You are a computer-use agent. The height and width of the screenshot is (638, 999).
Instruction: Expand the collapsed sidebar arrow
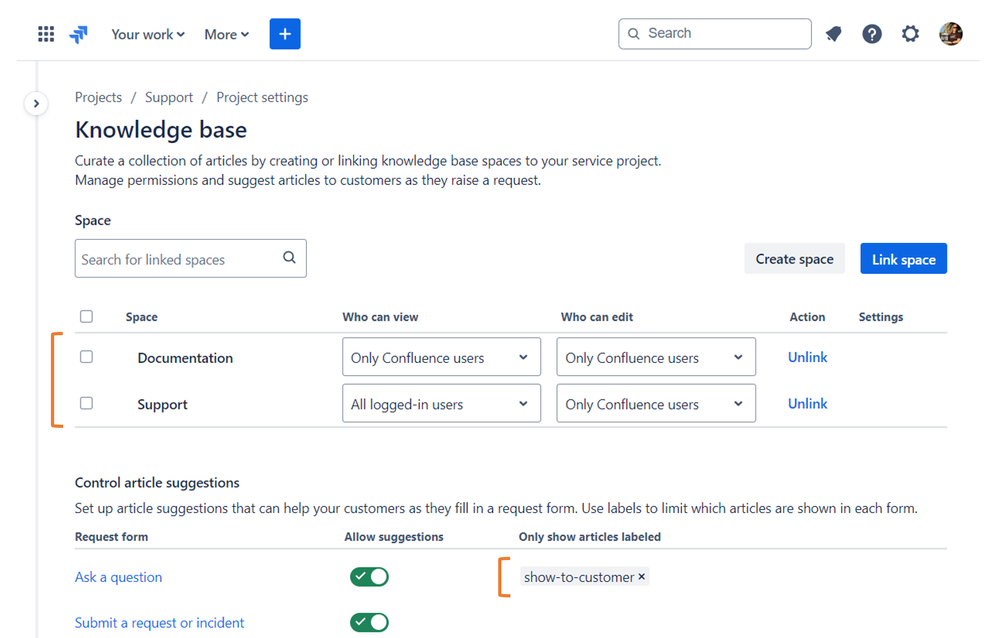36,103
